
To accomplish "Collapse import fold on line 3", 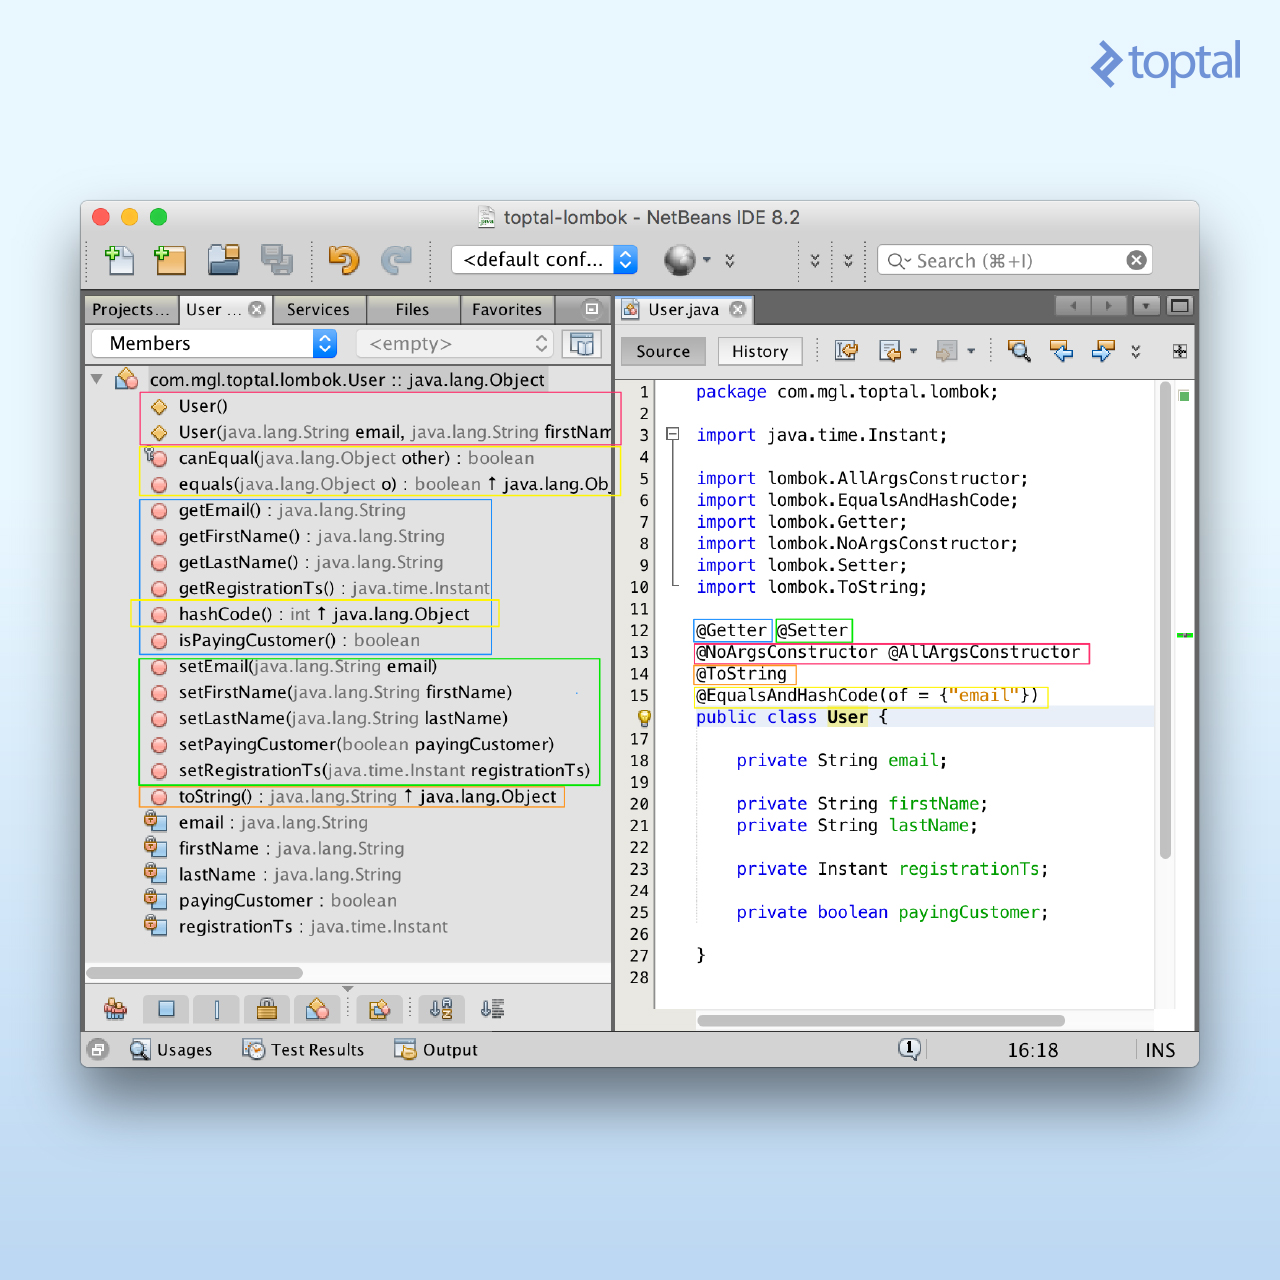I will pos(673,434).
